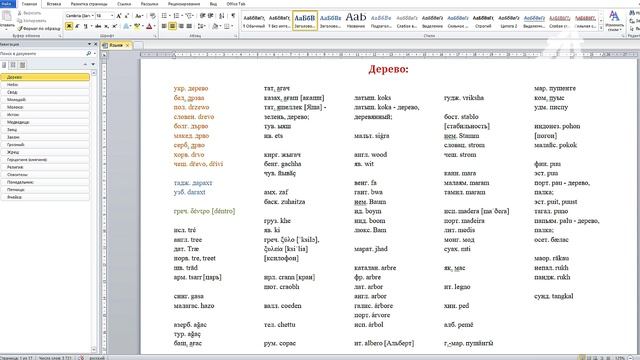Toggle Underline formatting button
Screen dimensions: 640x360
click(85, 26)
